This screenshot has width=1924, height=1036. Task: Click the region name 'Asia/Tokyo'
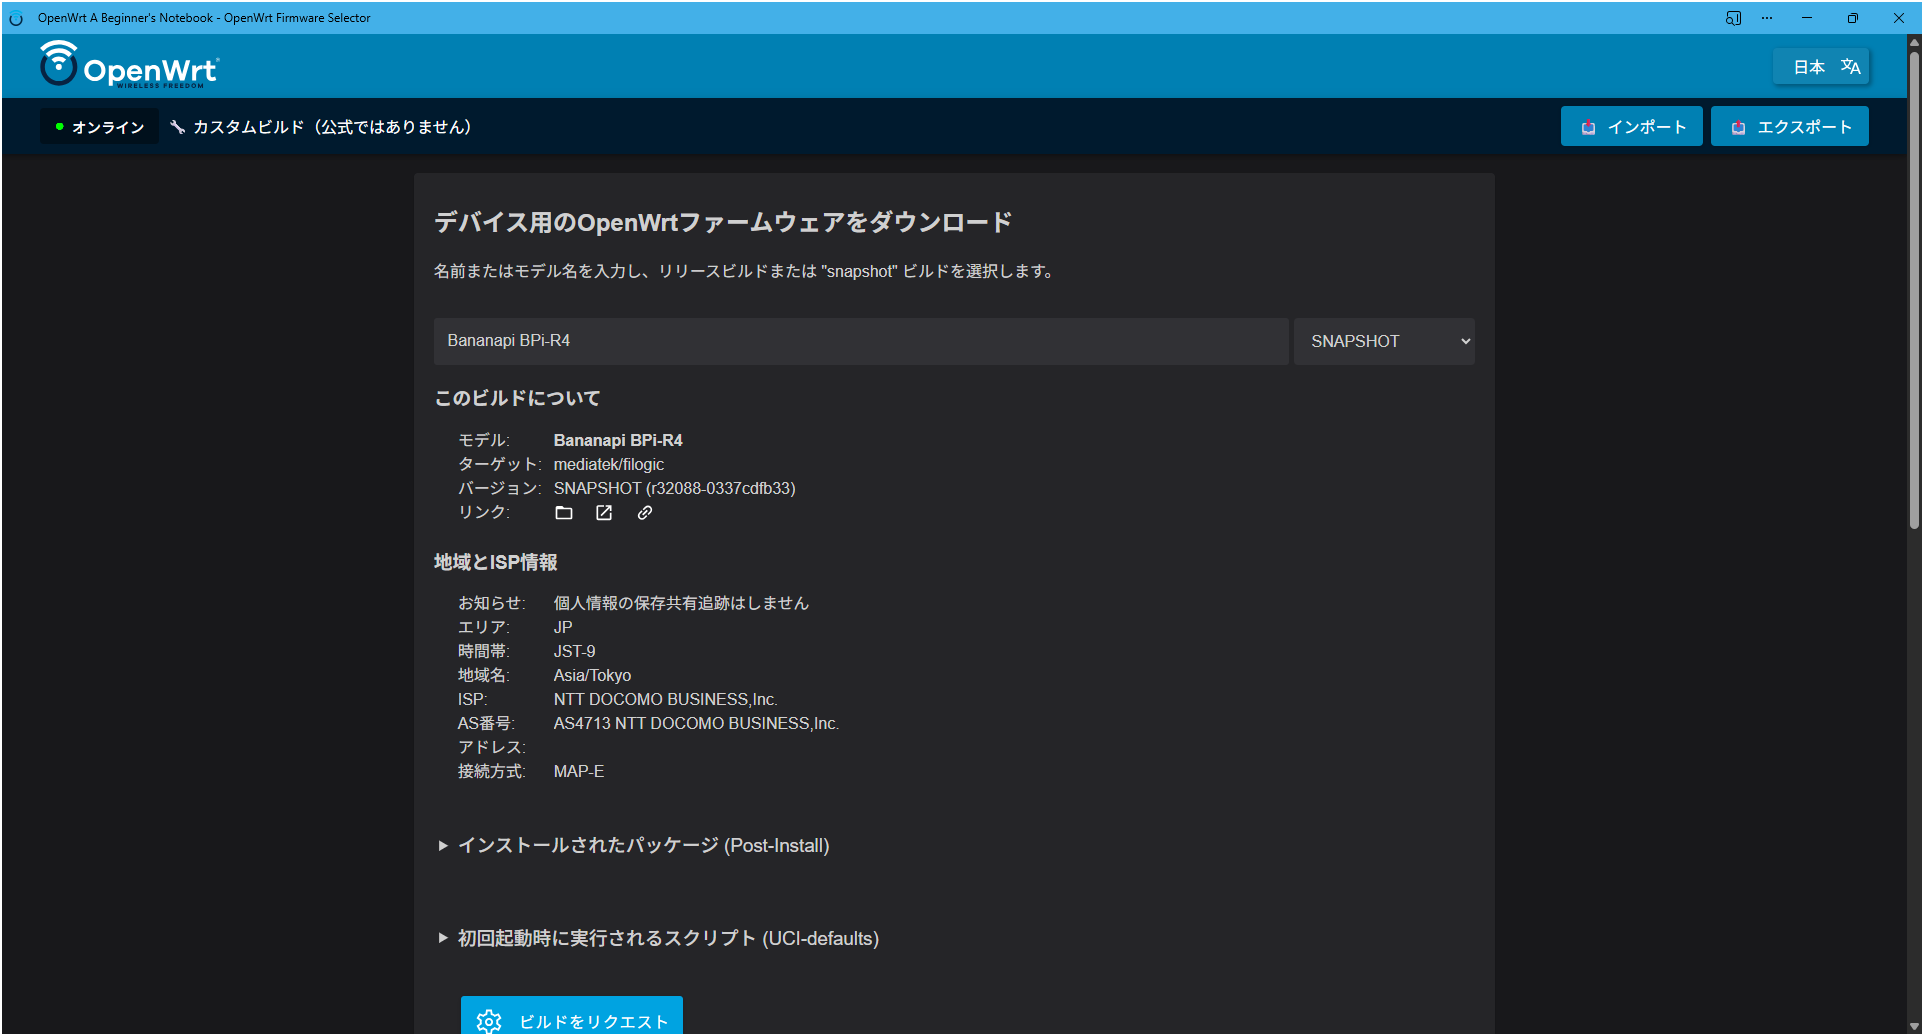(593, 675)
